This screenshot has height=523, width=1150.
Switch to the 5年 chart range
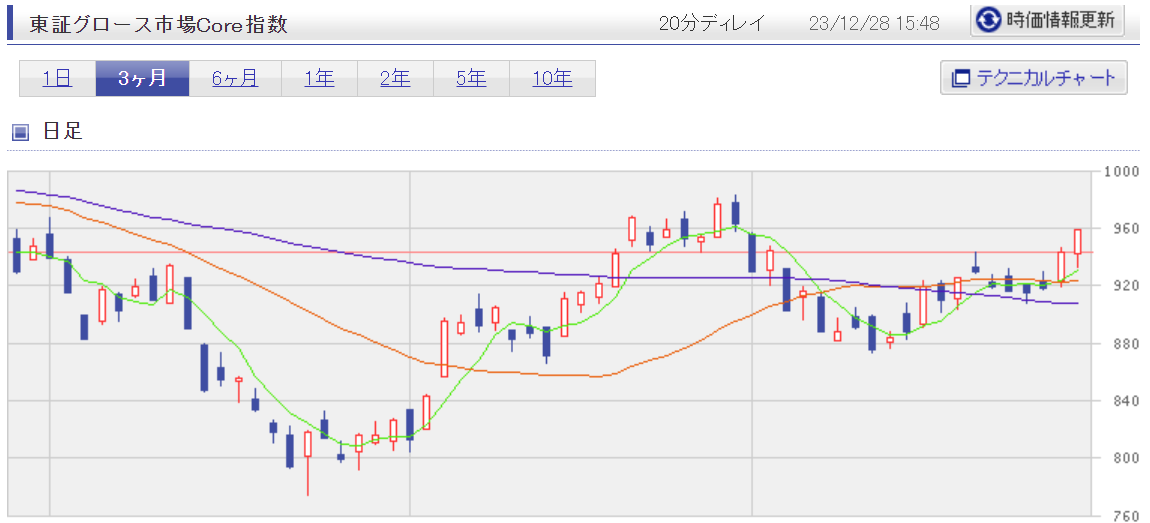coord(471,78)
